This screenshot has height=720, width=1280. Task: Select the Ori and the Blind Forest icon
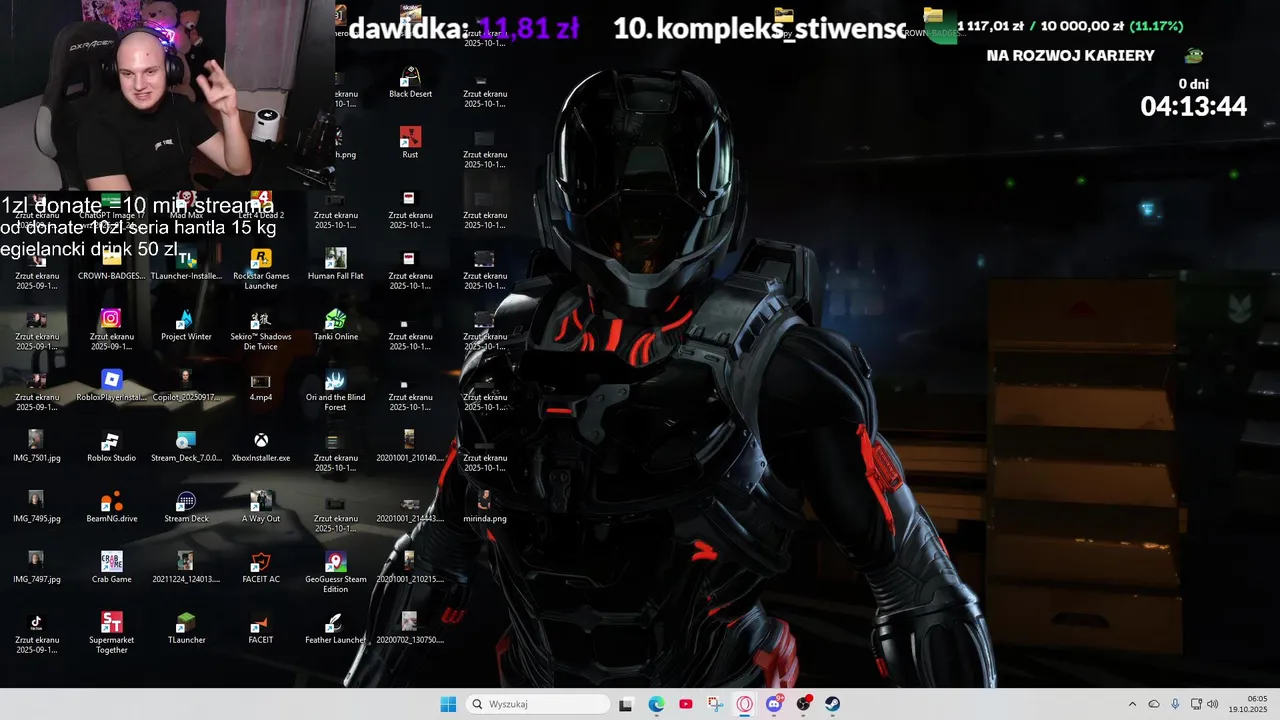[x=336, y=391]
